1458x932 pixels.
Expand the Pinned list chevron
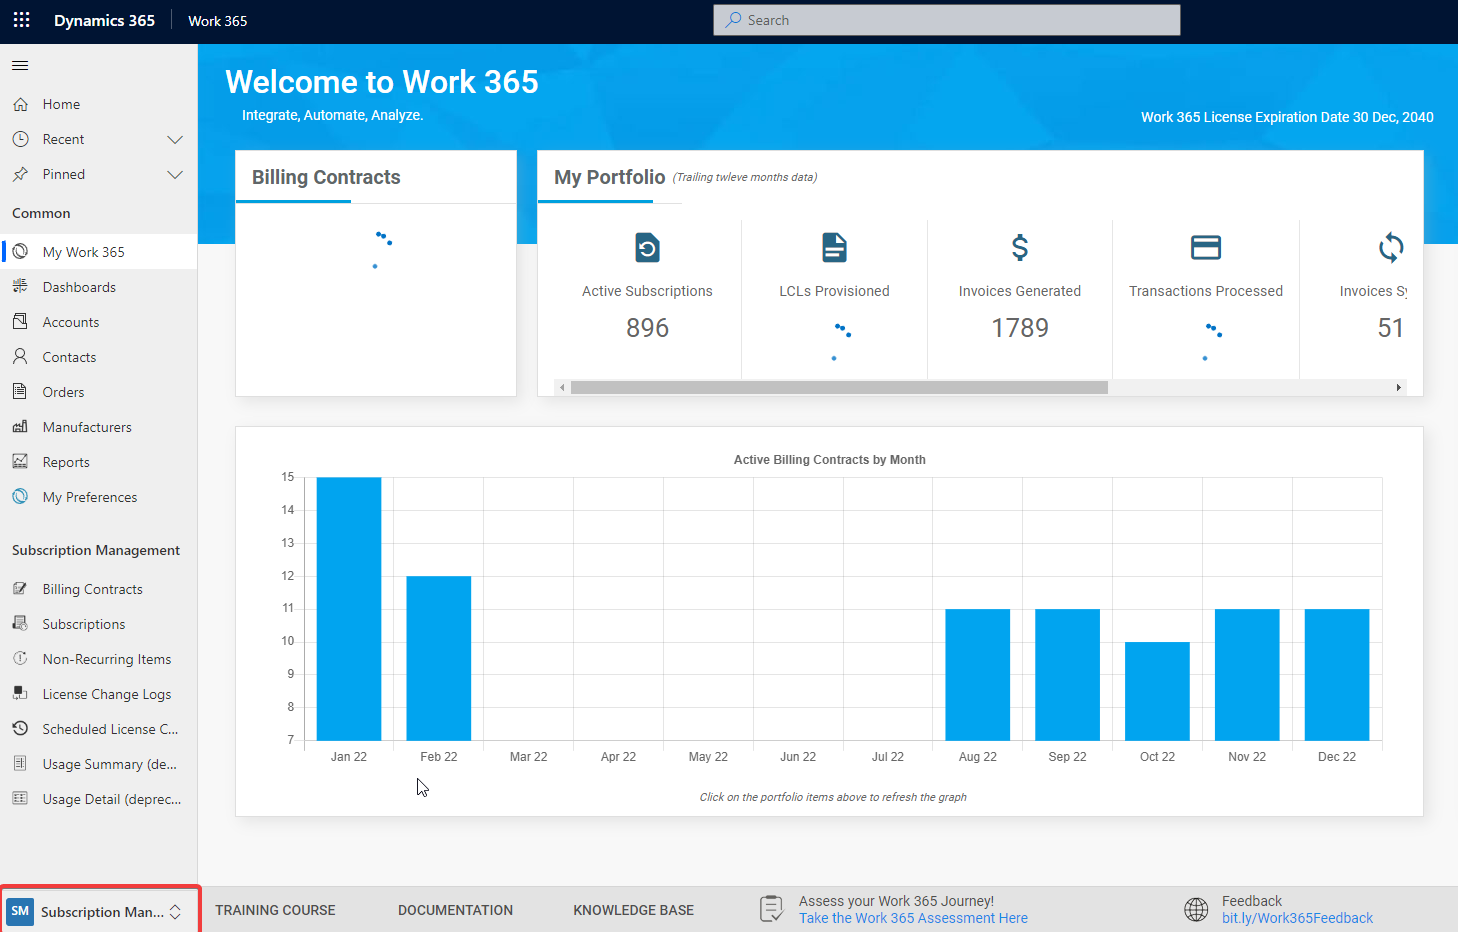point(175,174)
